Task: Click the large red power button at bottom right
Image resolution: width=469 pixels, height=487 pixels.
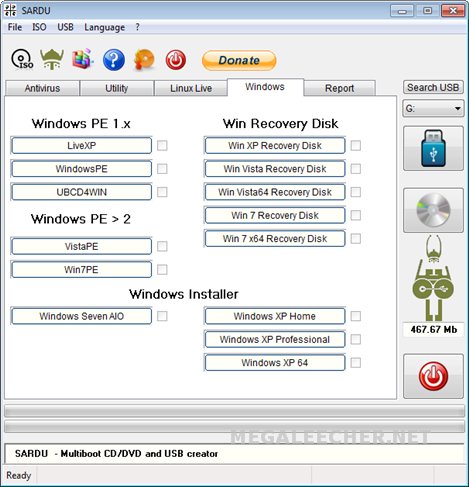Action: (x=433, y=376)
